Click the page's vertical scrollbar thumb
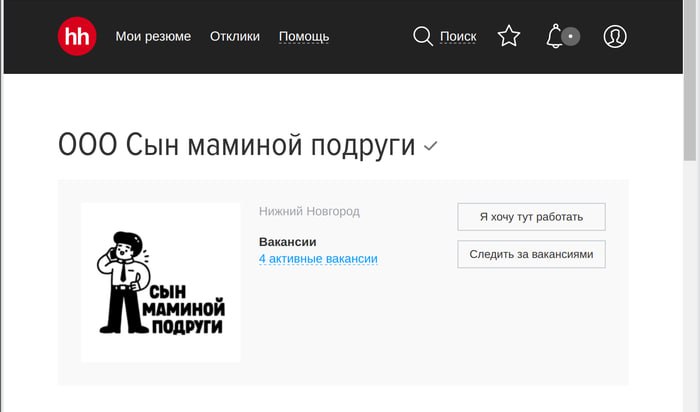The width and height of the screenshot is (700, 412). (x=690, y=80)
